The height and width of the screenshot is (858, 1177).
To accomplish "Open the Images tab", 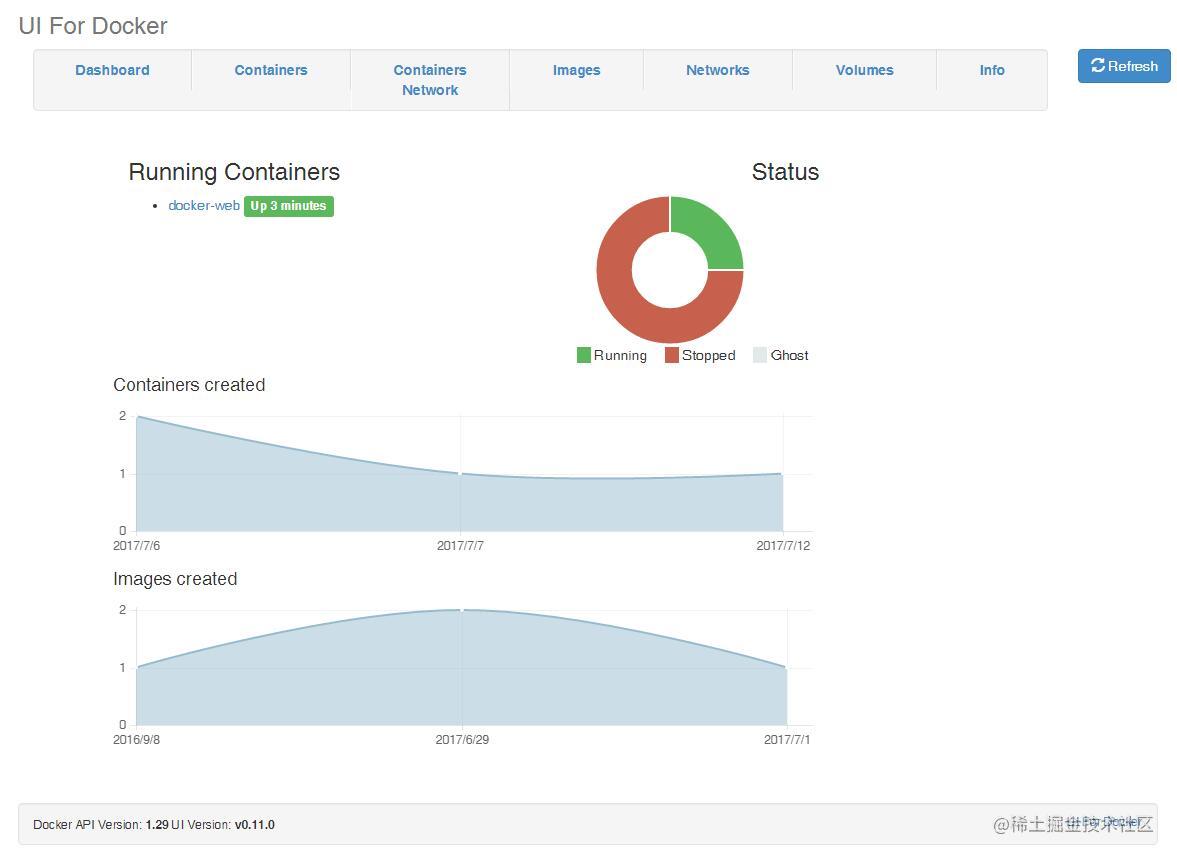I will [576, 70].
